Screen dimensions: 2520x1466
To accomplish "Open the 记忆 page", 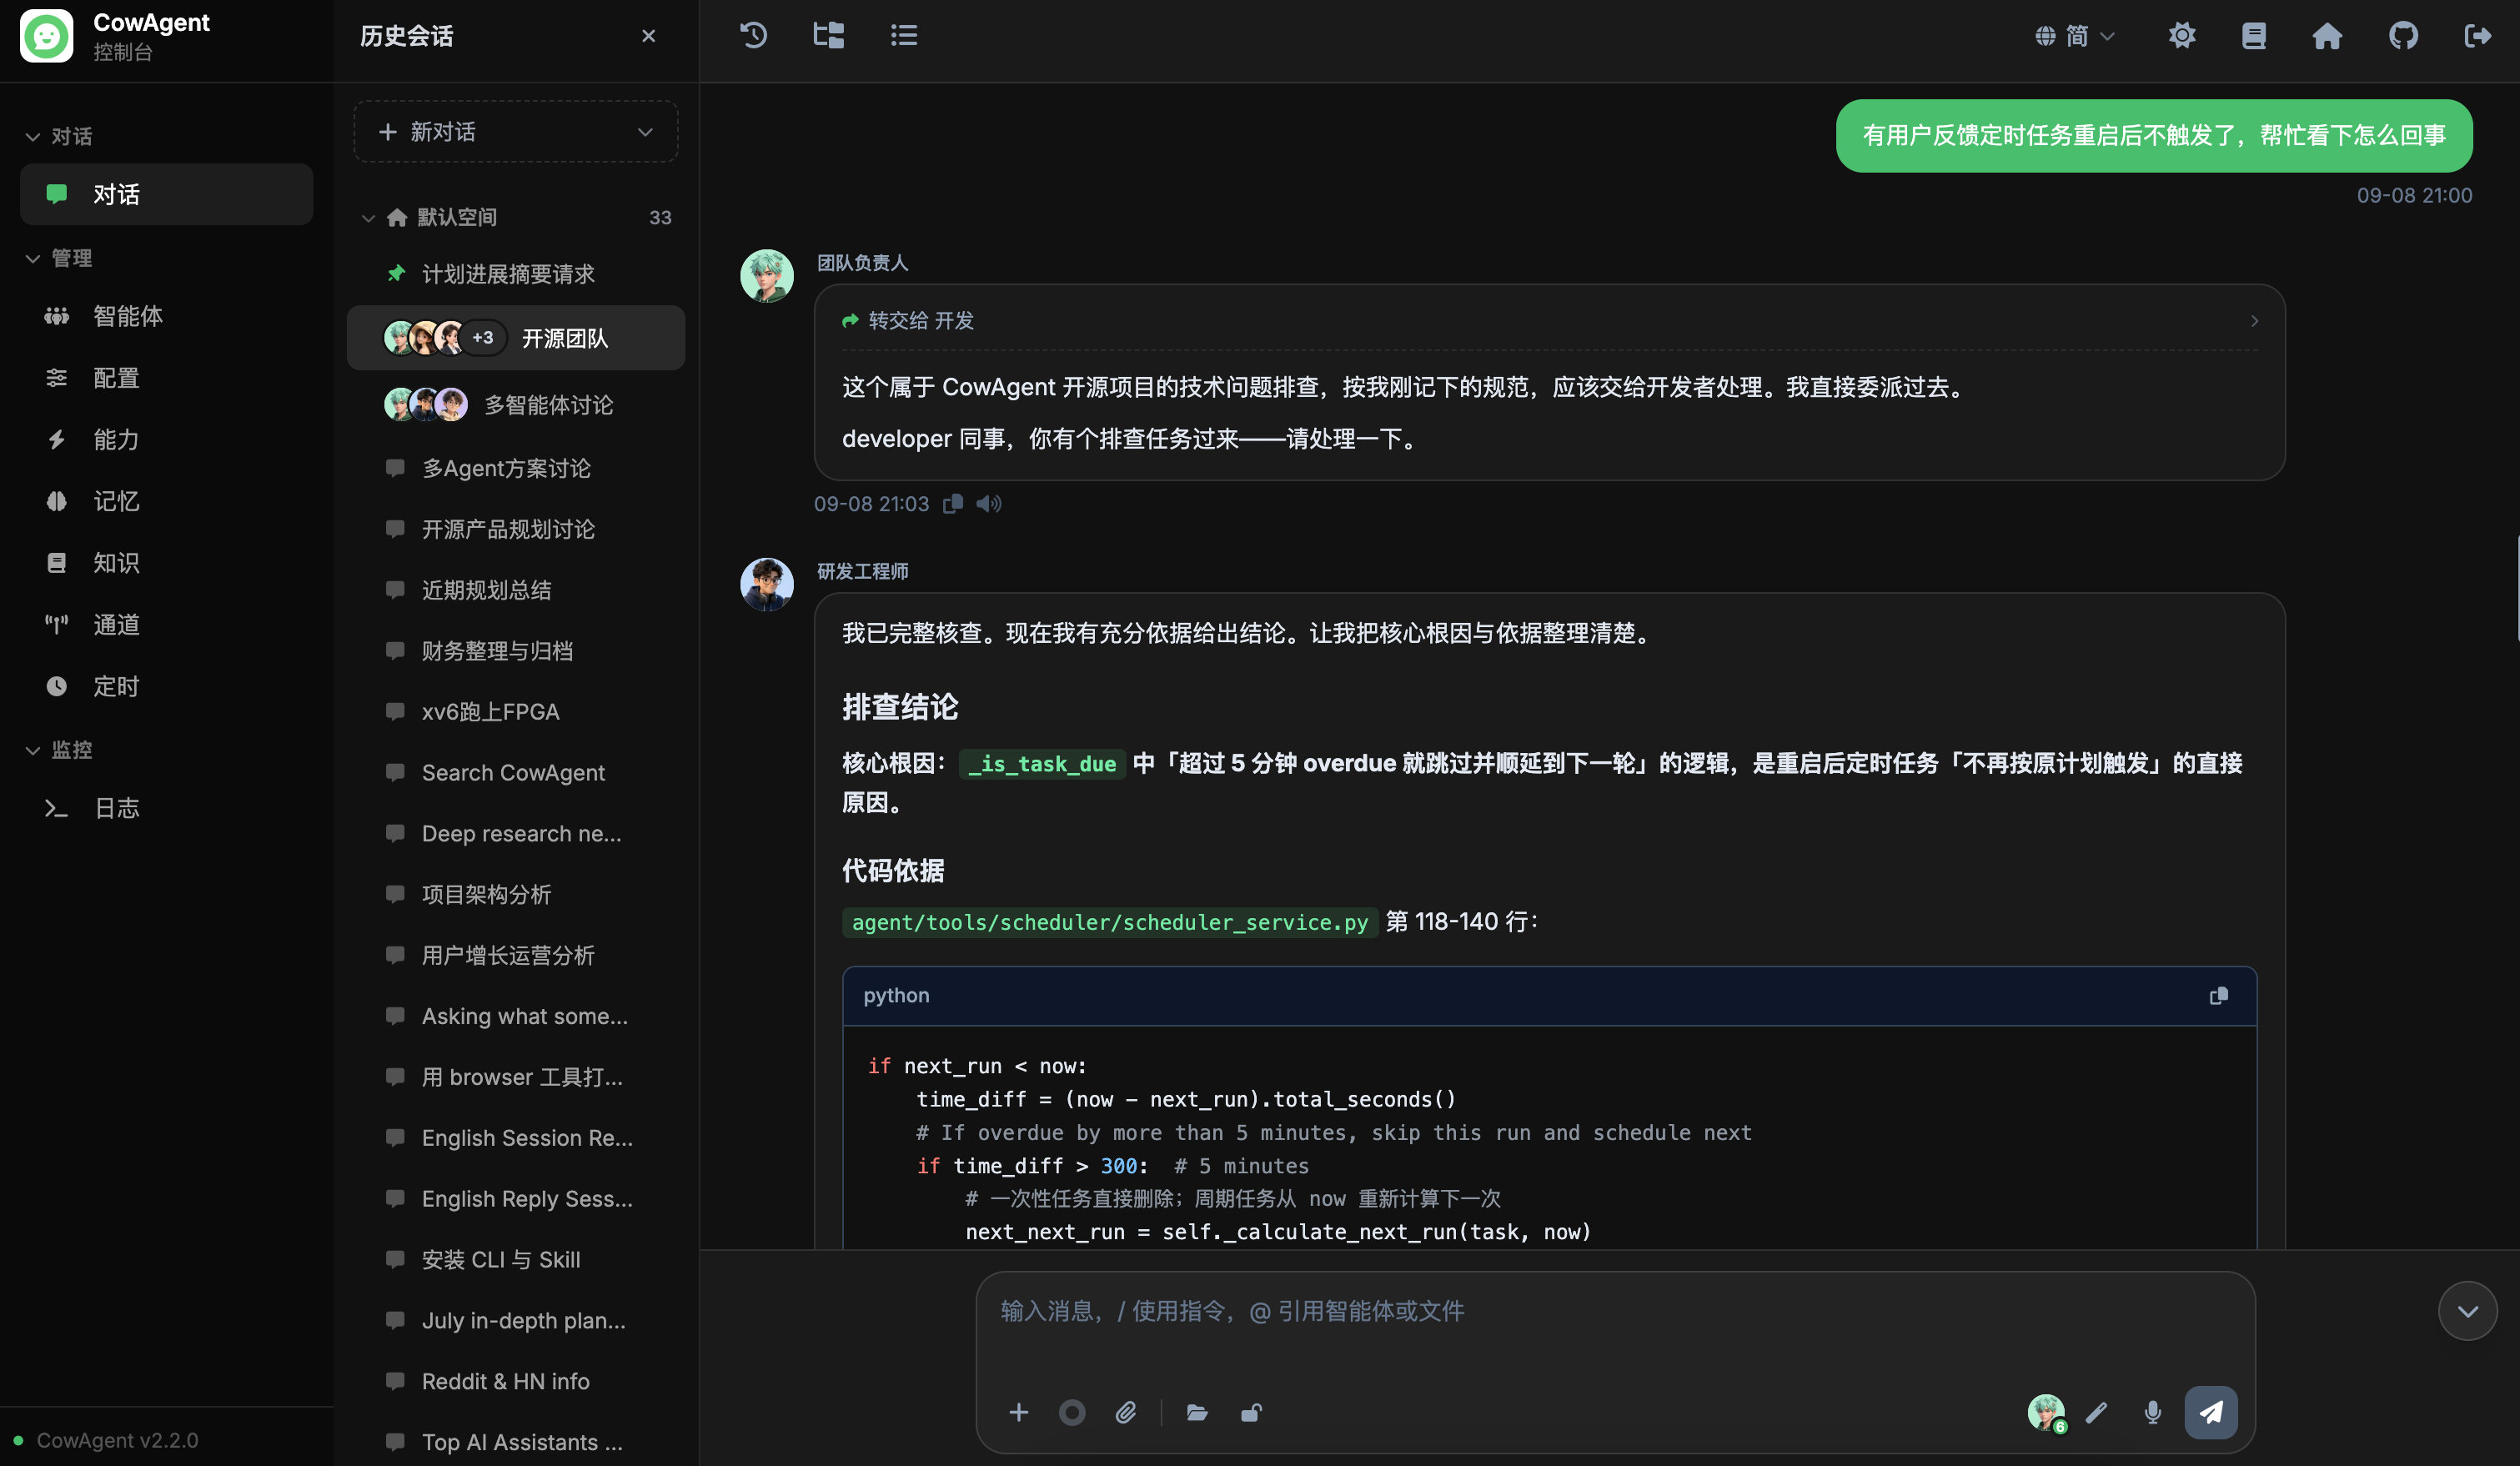I will point(167,501).
